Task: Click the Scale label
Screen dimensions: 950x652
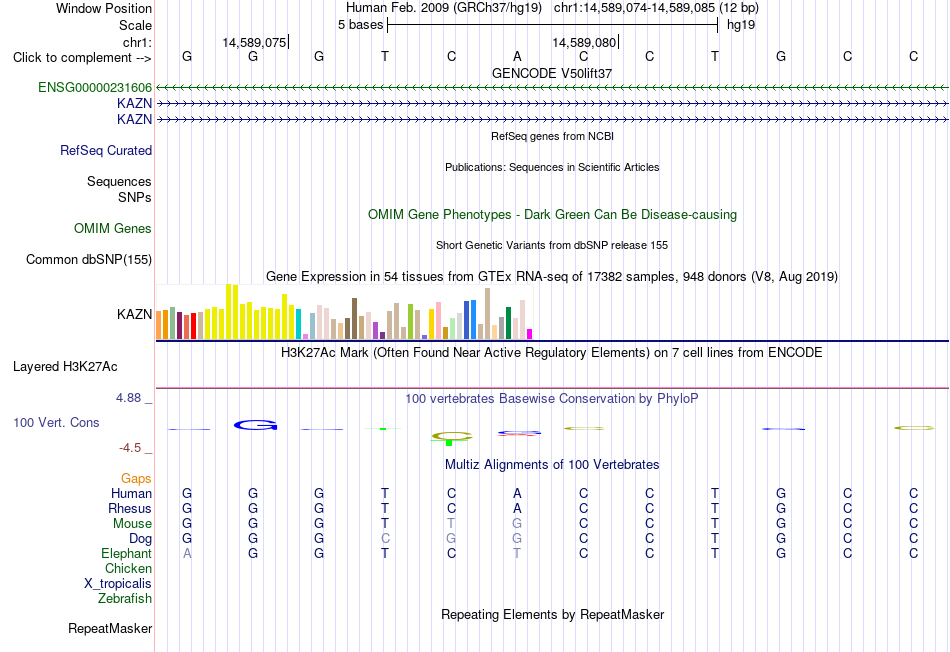Action: click(136, 25)
